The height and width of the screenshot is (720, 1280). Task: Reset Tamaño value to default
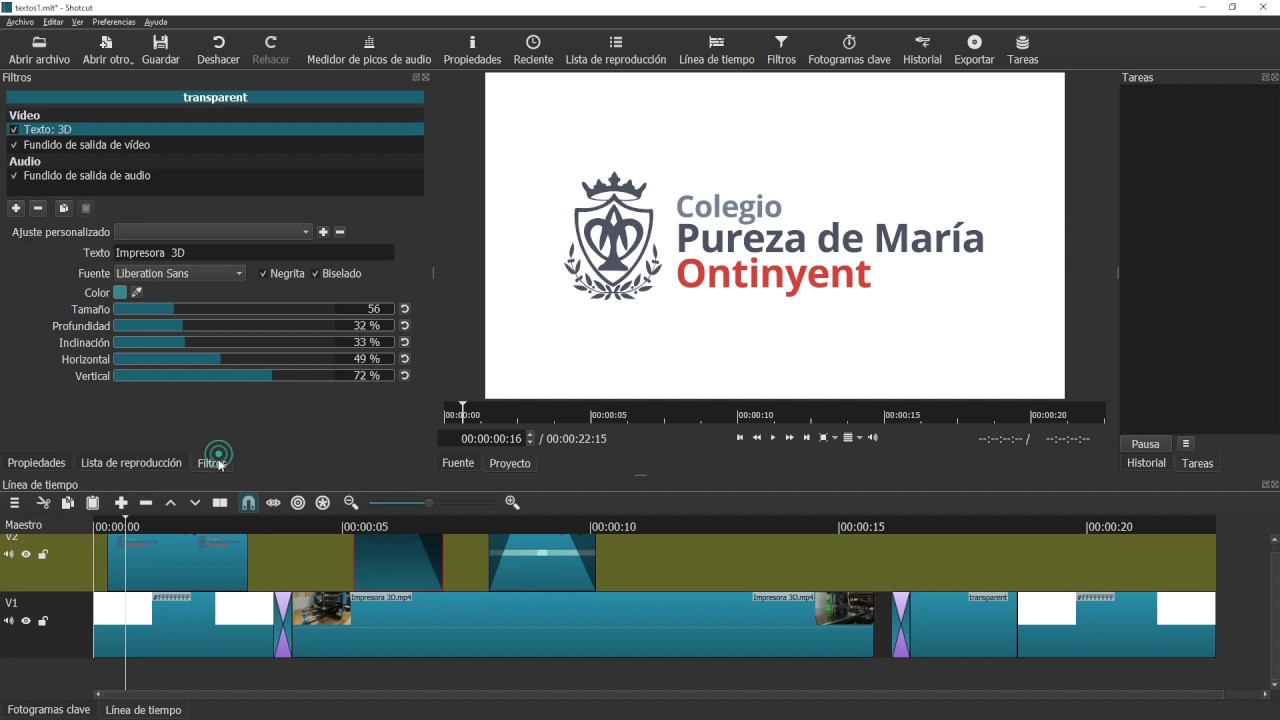coord(405,309)
